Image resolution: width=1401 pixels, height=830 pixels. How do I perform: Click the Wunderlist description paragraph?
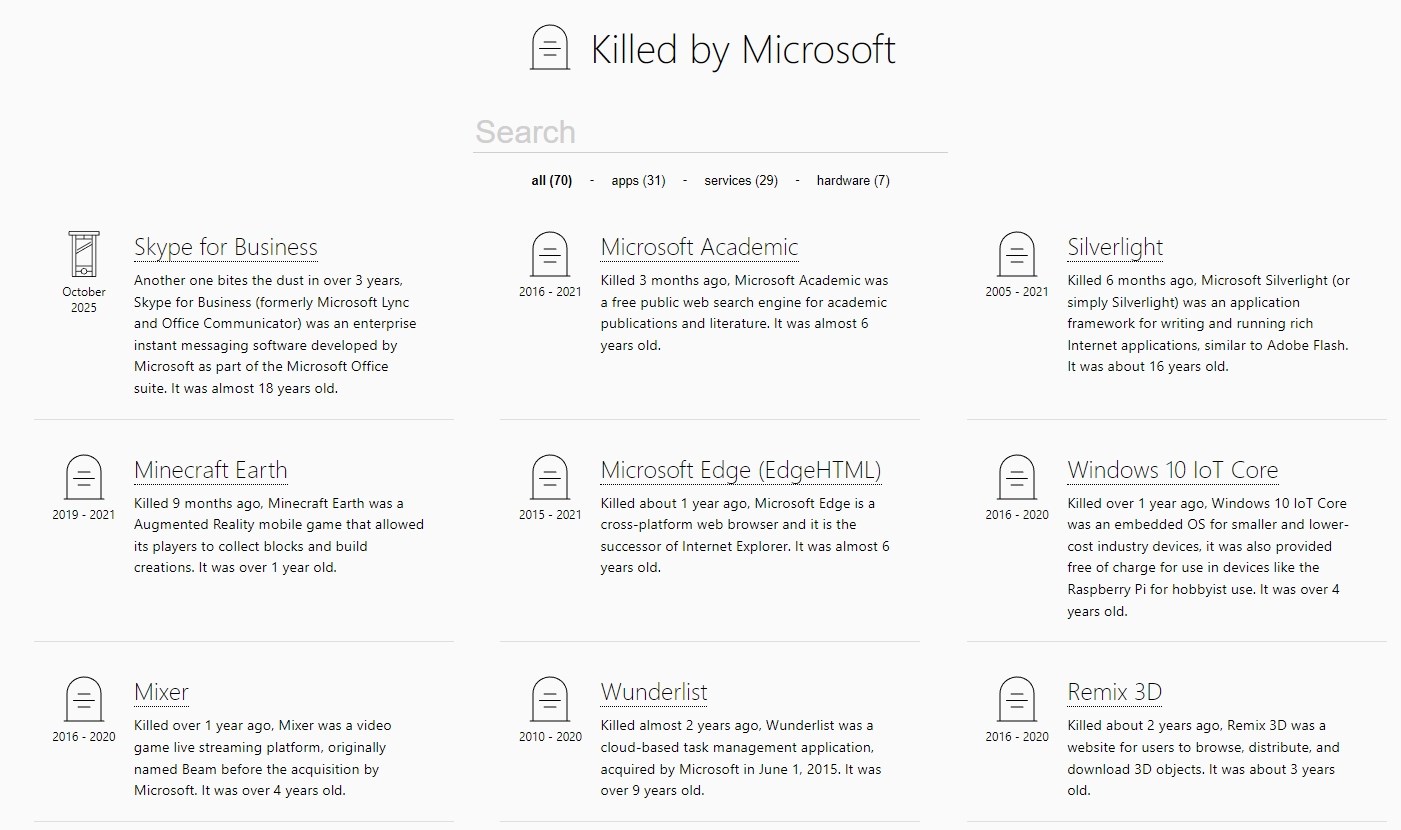(741, 758)
